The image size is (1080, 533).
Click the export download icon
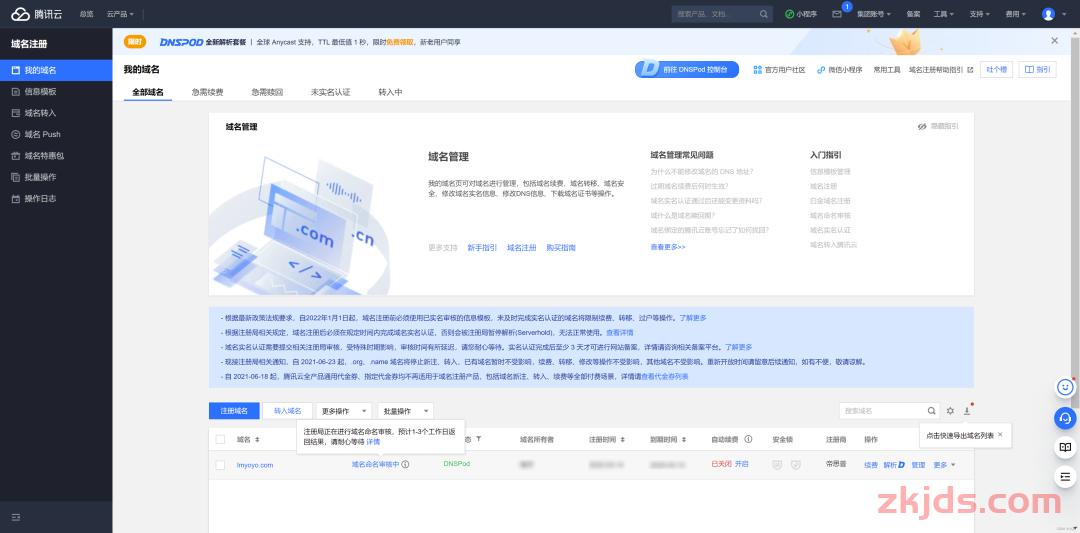pyautogui.click(x=967, y=411)
